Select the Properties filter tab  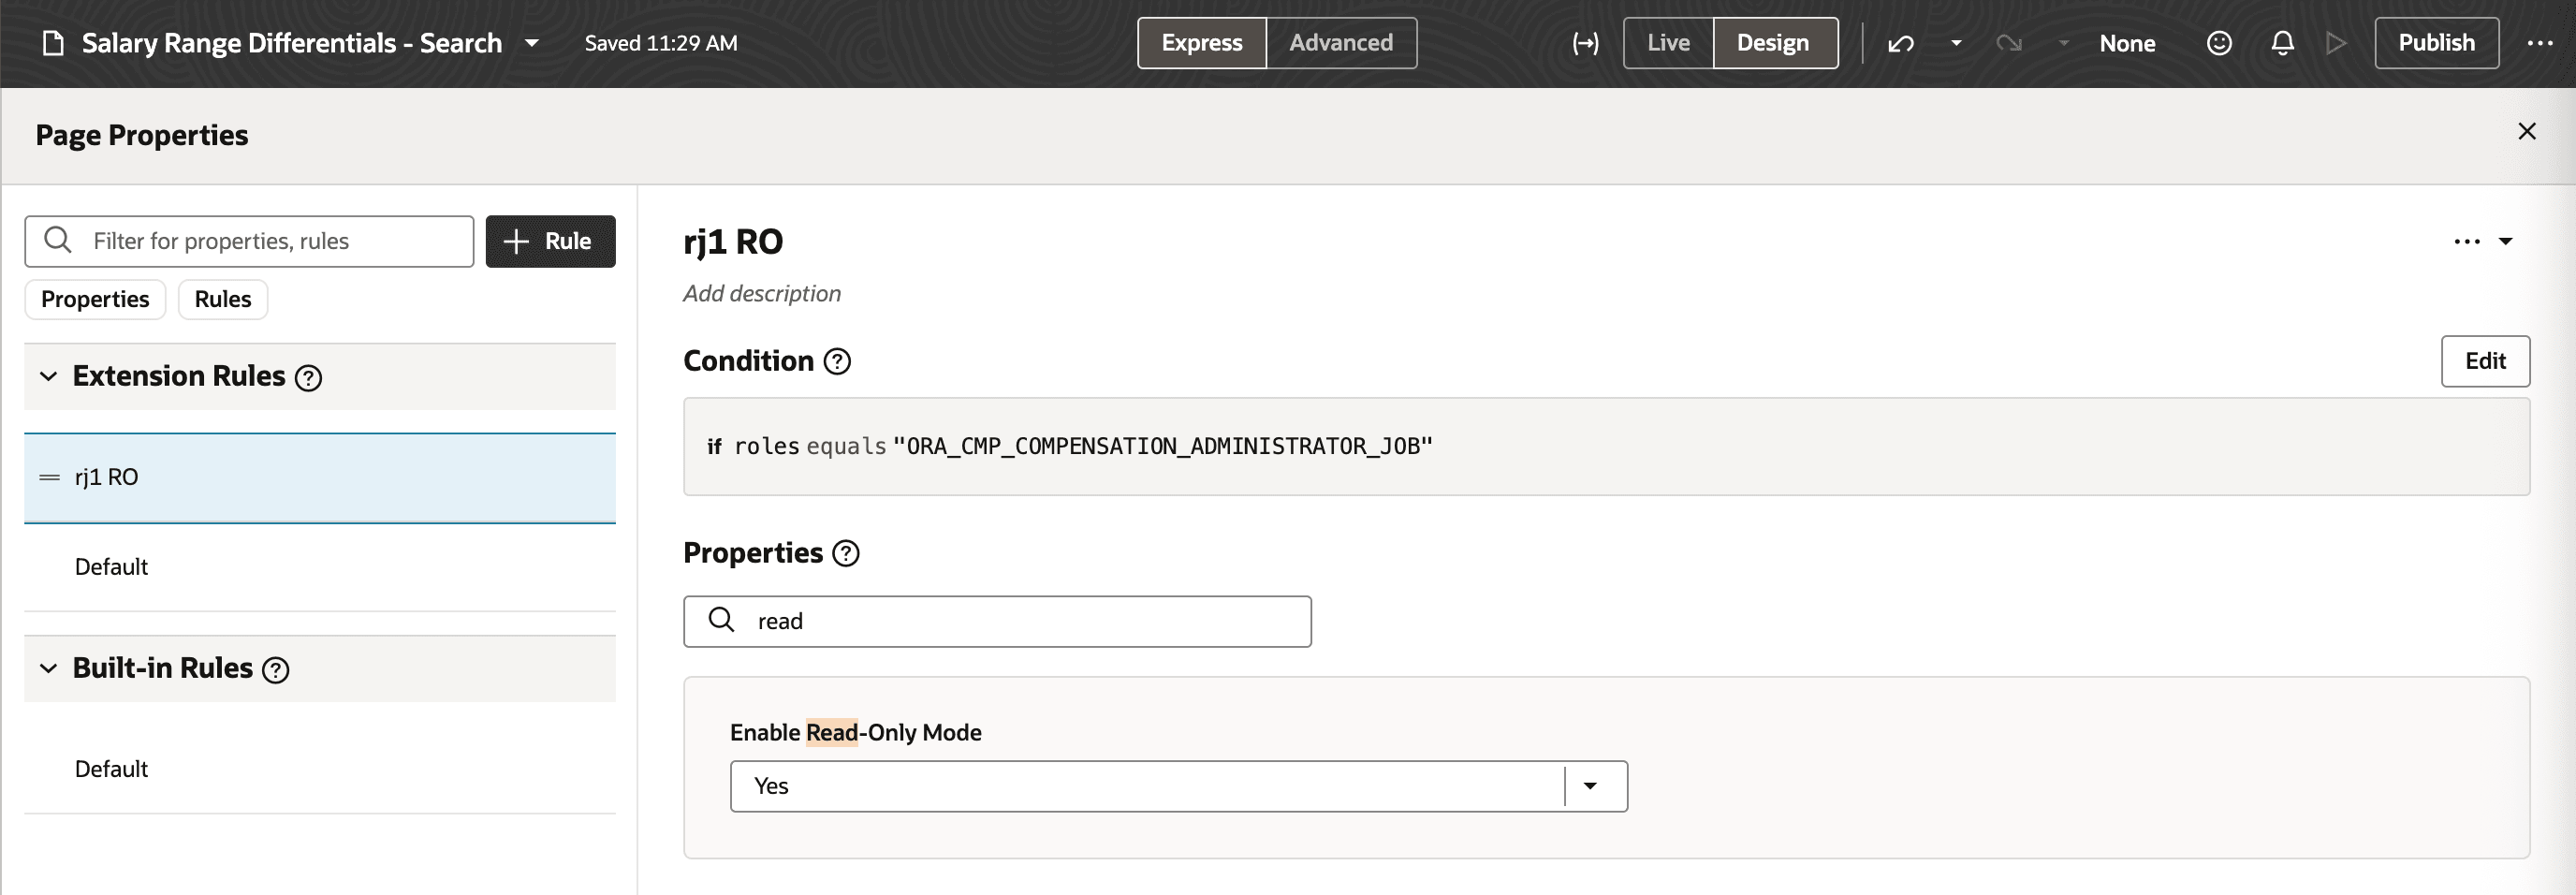[95, 299]
